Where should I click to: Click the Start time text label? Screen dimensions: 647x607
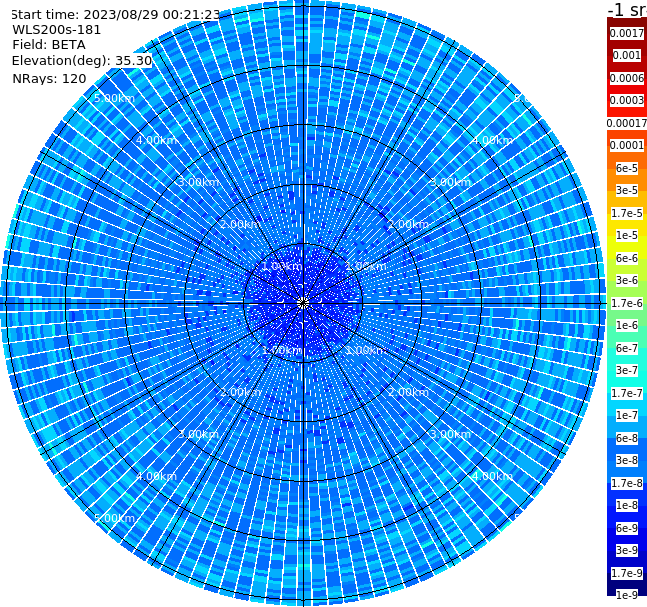point(116,15)
